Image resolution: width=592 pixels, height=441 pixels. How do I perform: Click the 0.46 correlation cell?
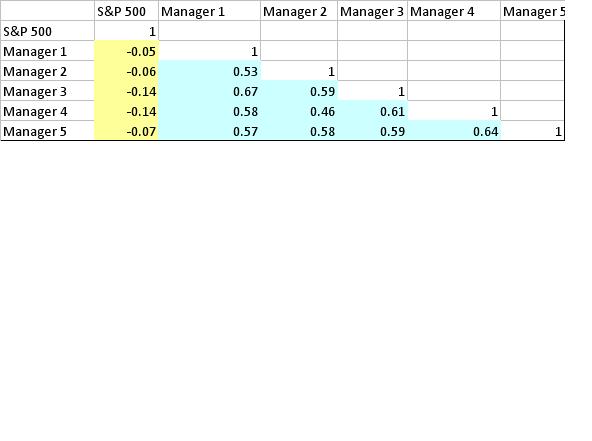click(299, 111)
